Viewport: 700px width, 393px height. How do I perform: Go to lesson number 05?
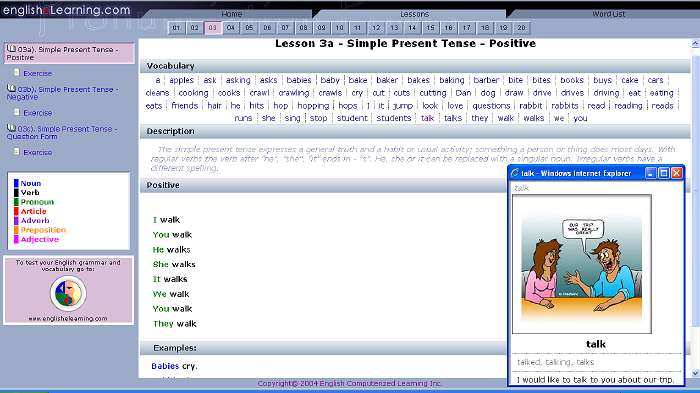coord(249,28)
